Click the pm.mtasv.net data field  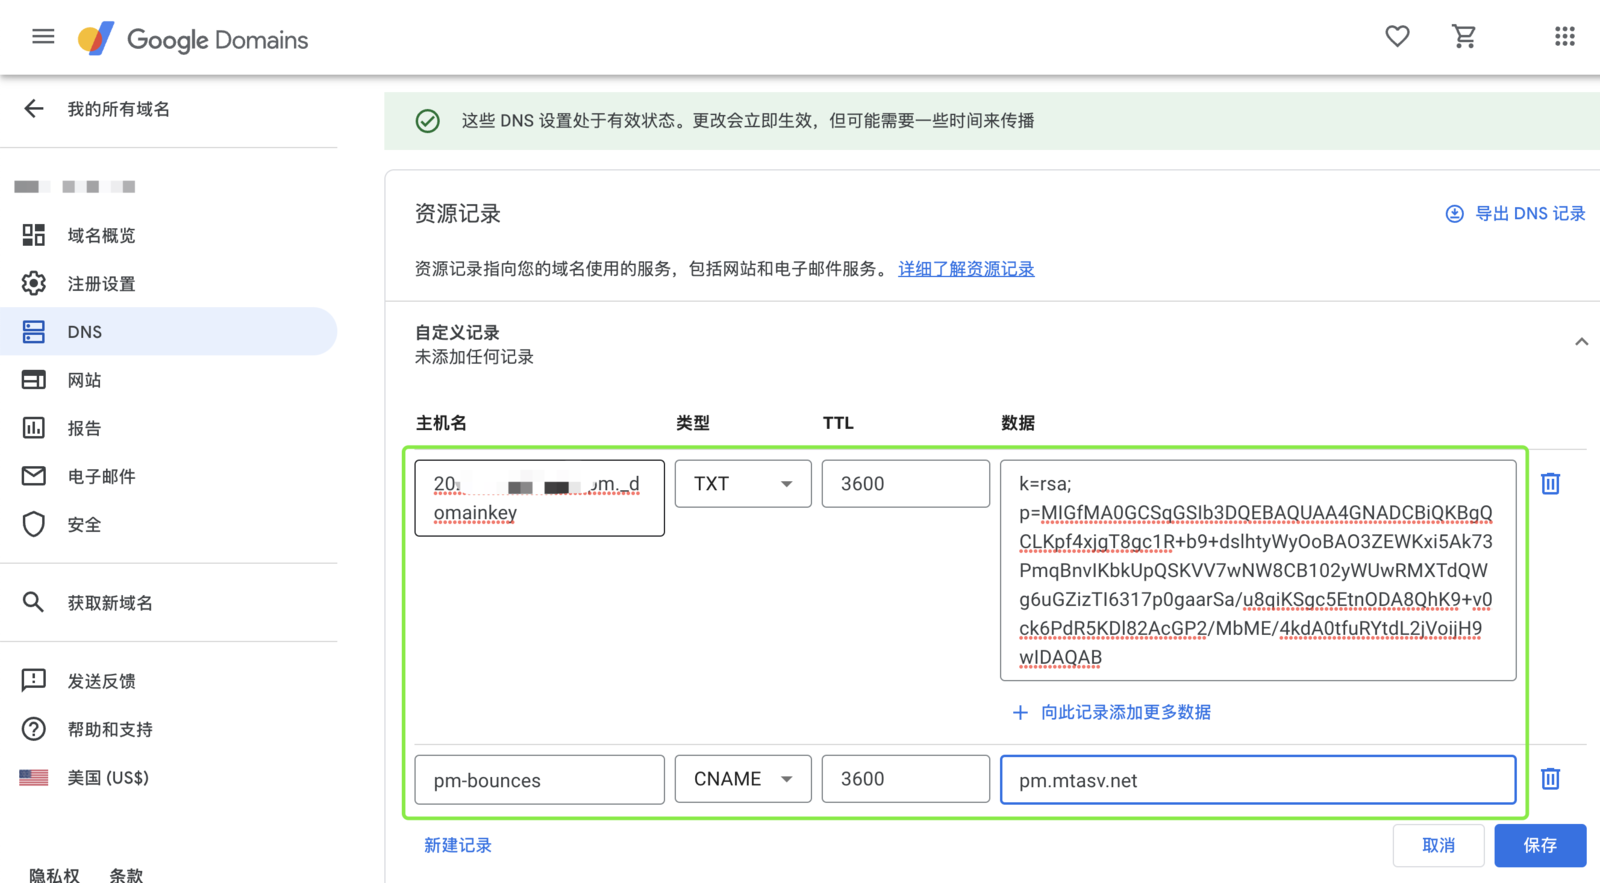[x=1257, y=780]
